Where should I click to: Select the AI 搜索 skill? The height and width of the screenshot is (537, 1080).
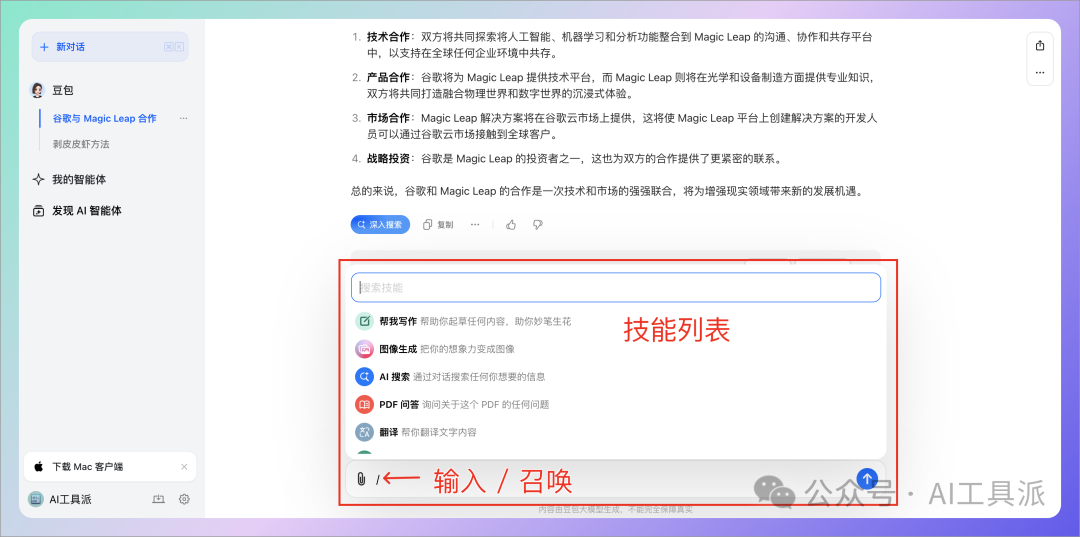coord(616,377)
